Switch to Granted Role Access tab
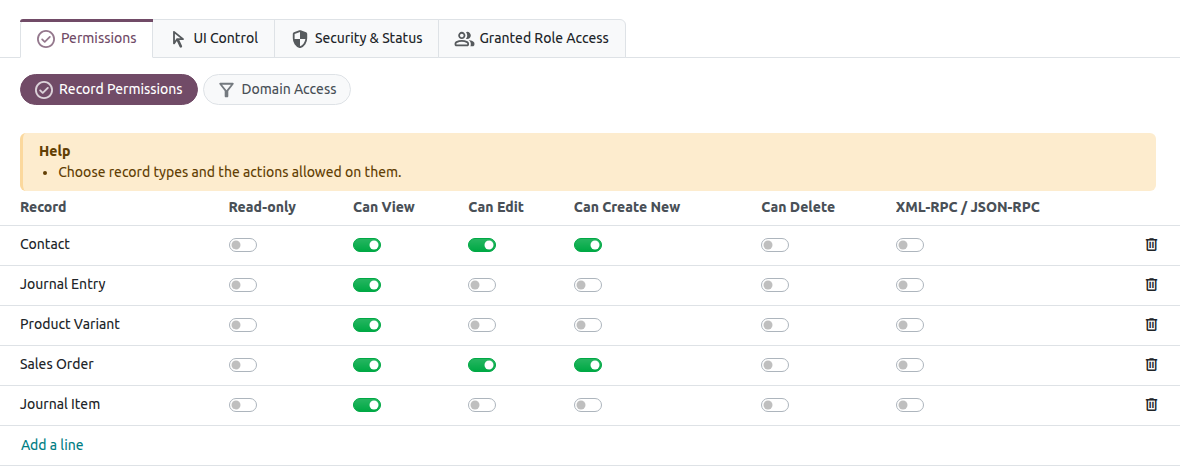Screen dimensions: 1180x467 tap(532, 38)
